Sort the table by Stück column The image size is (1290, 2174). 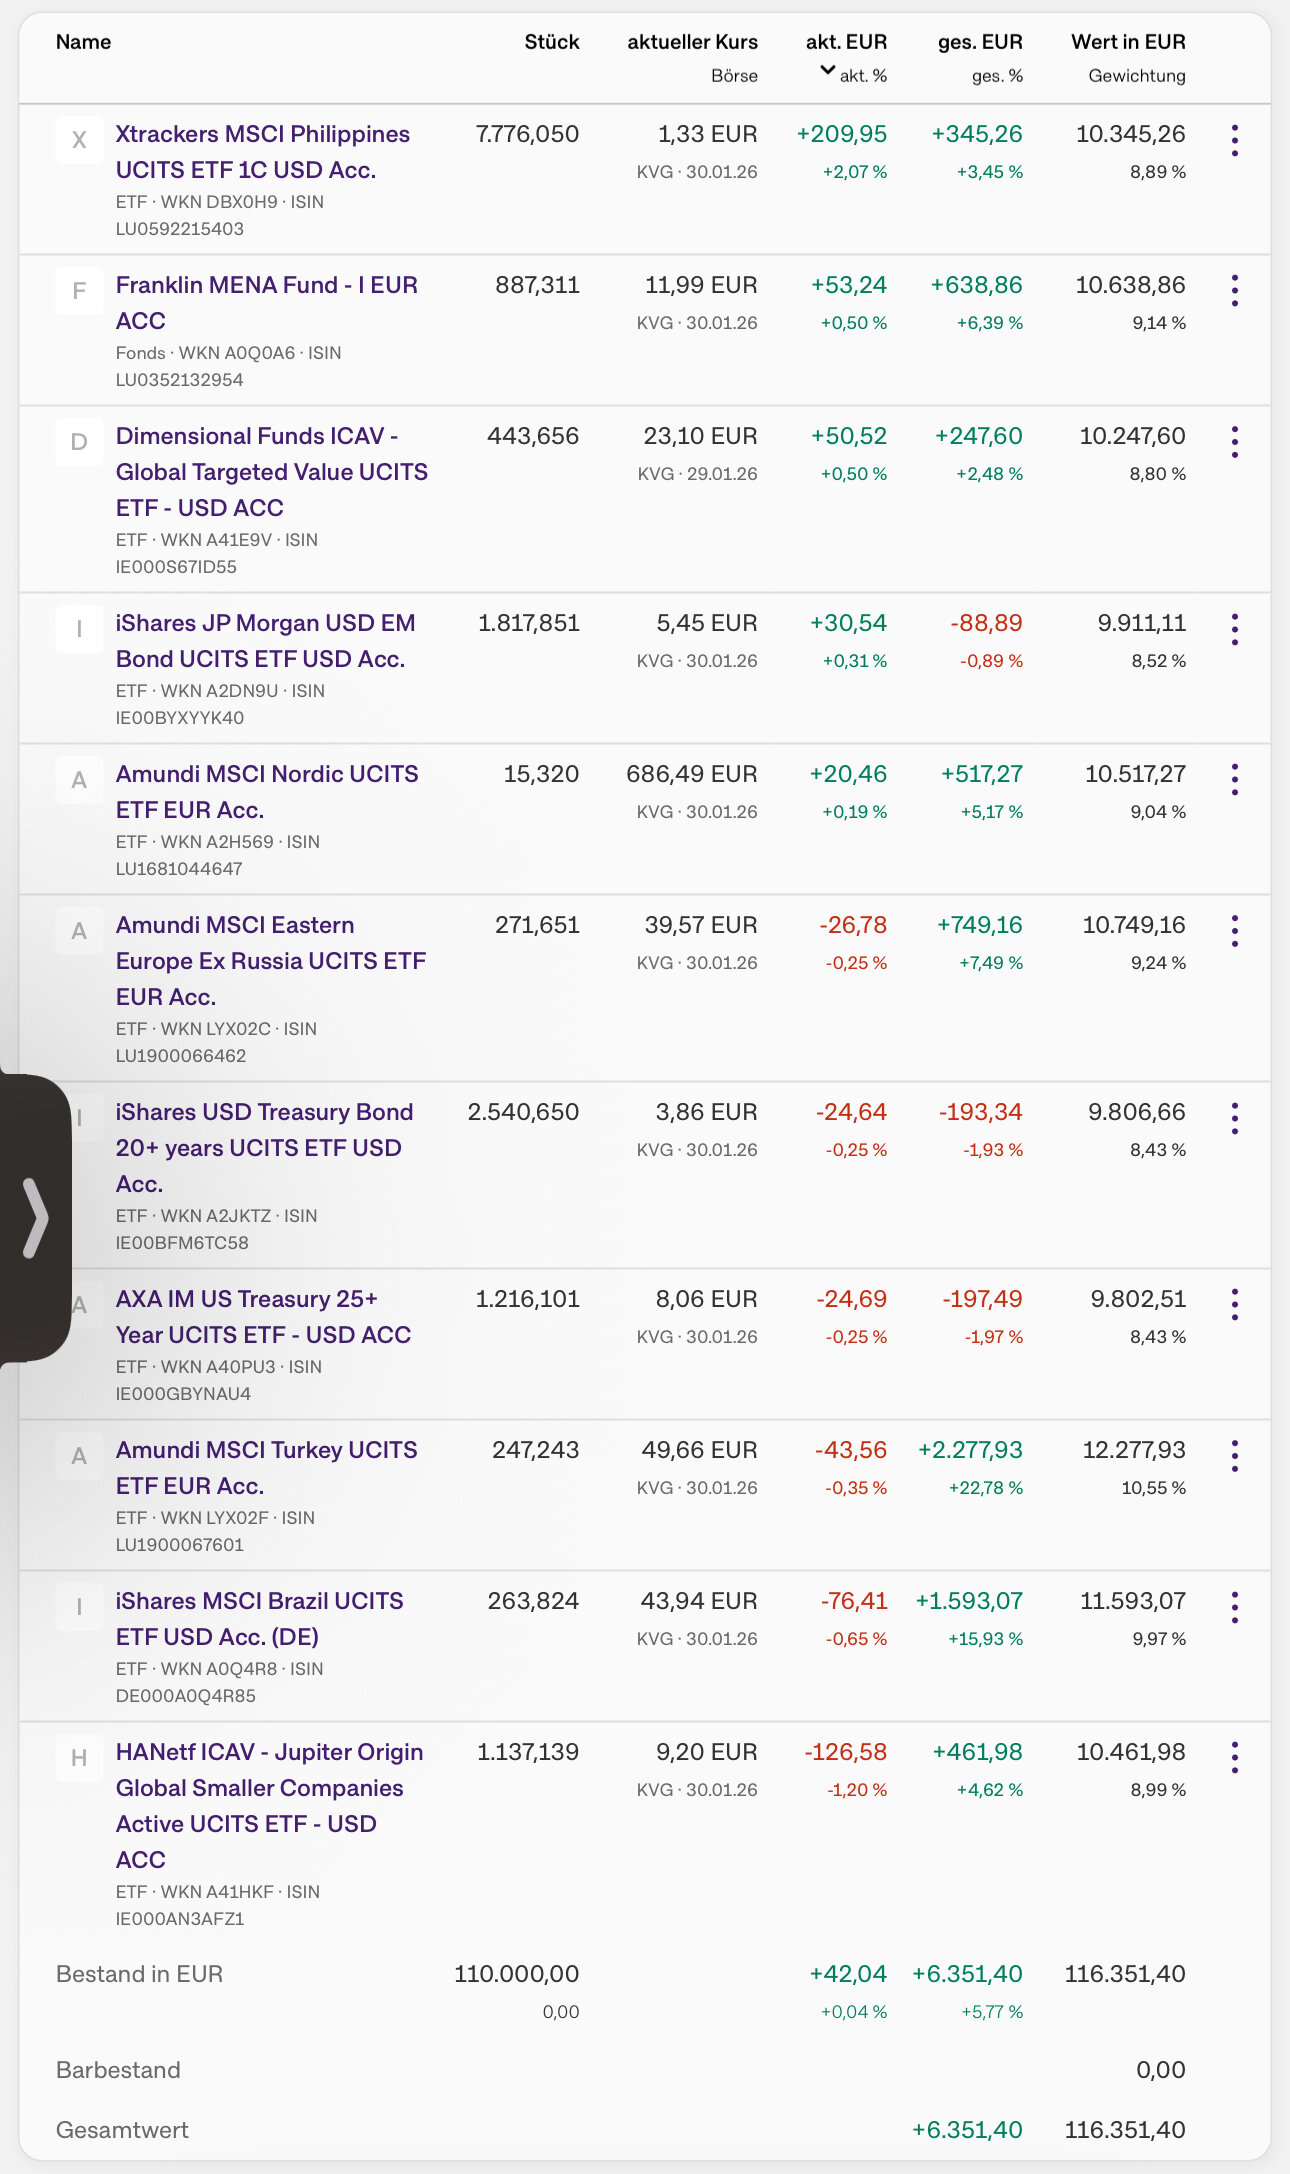(551, 42)
